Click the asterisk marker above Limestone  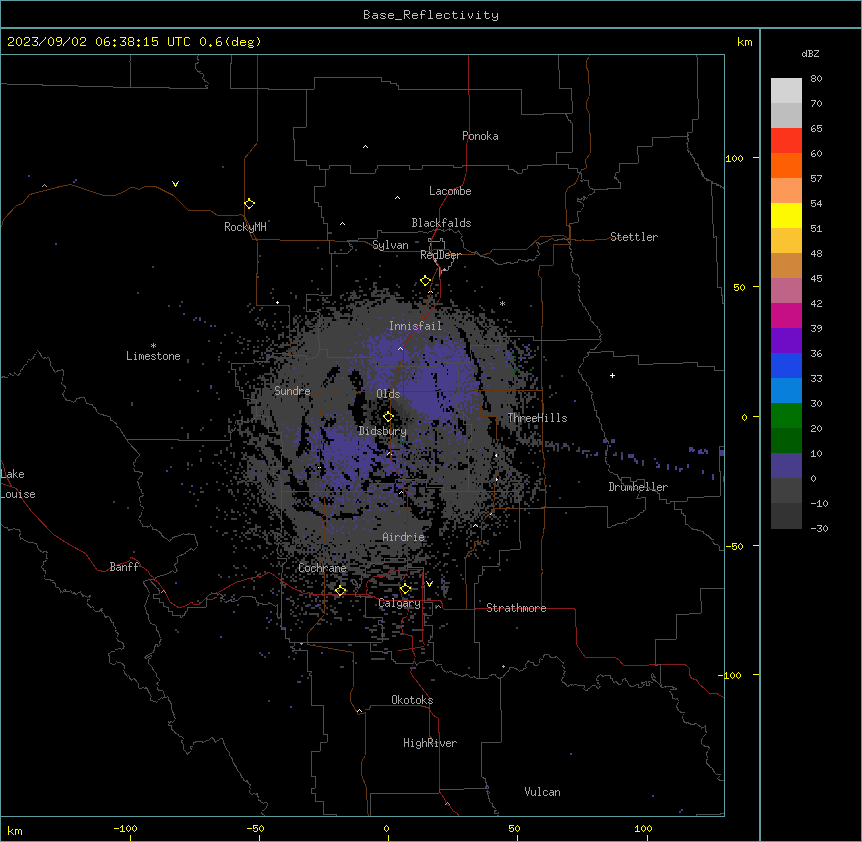(153, 345)
